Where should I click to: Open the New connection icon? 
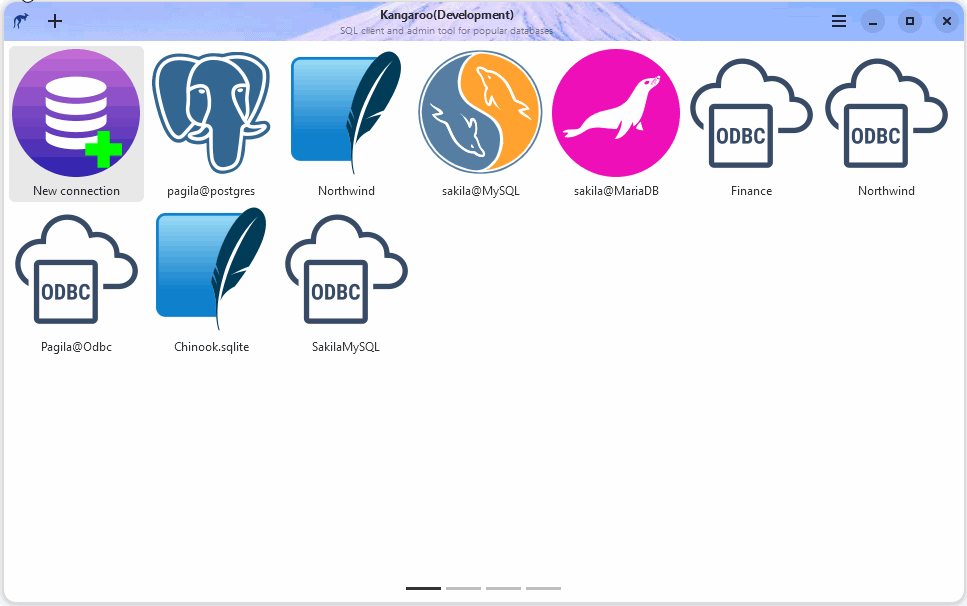pos(76,113)
